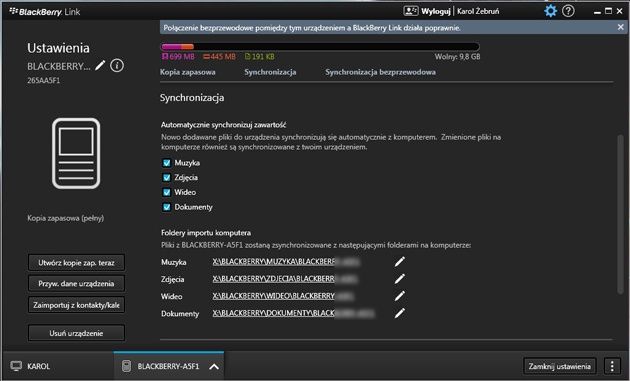Click the vertical scrollbar in settings panel
This screenshot has width=630, height=381.
(x=621, y=215)
